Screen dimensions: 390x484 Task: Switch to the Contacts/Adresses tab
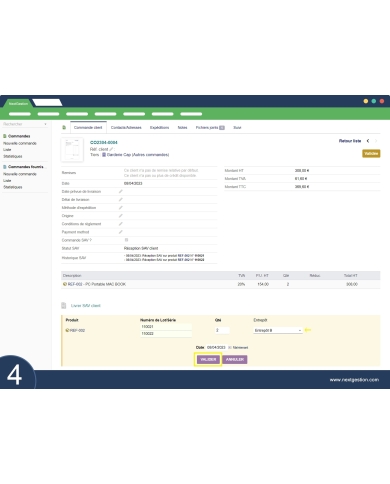[126, 127]
